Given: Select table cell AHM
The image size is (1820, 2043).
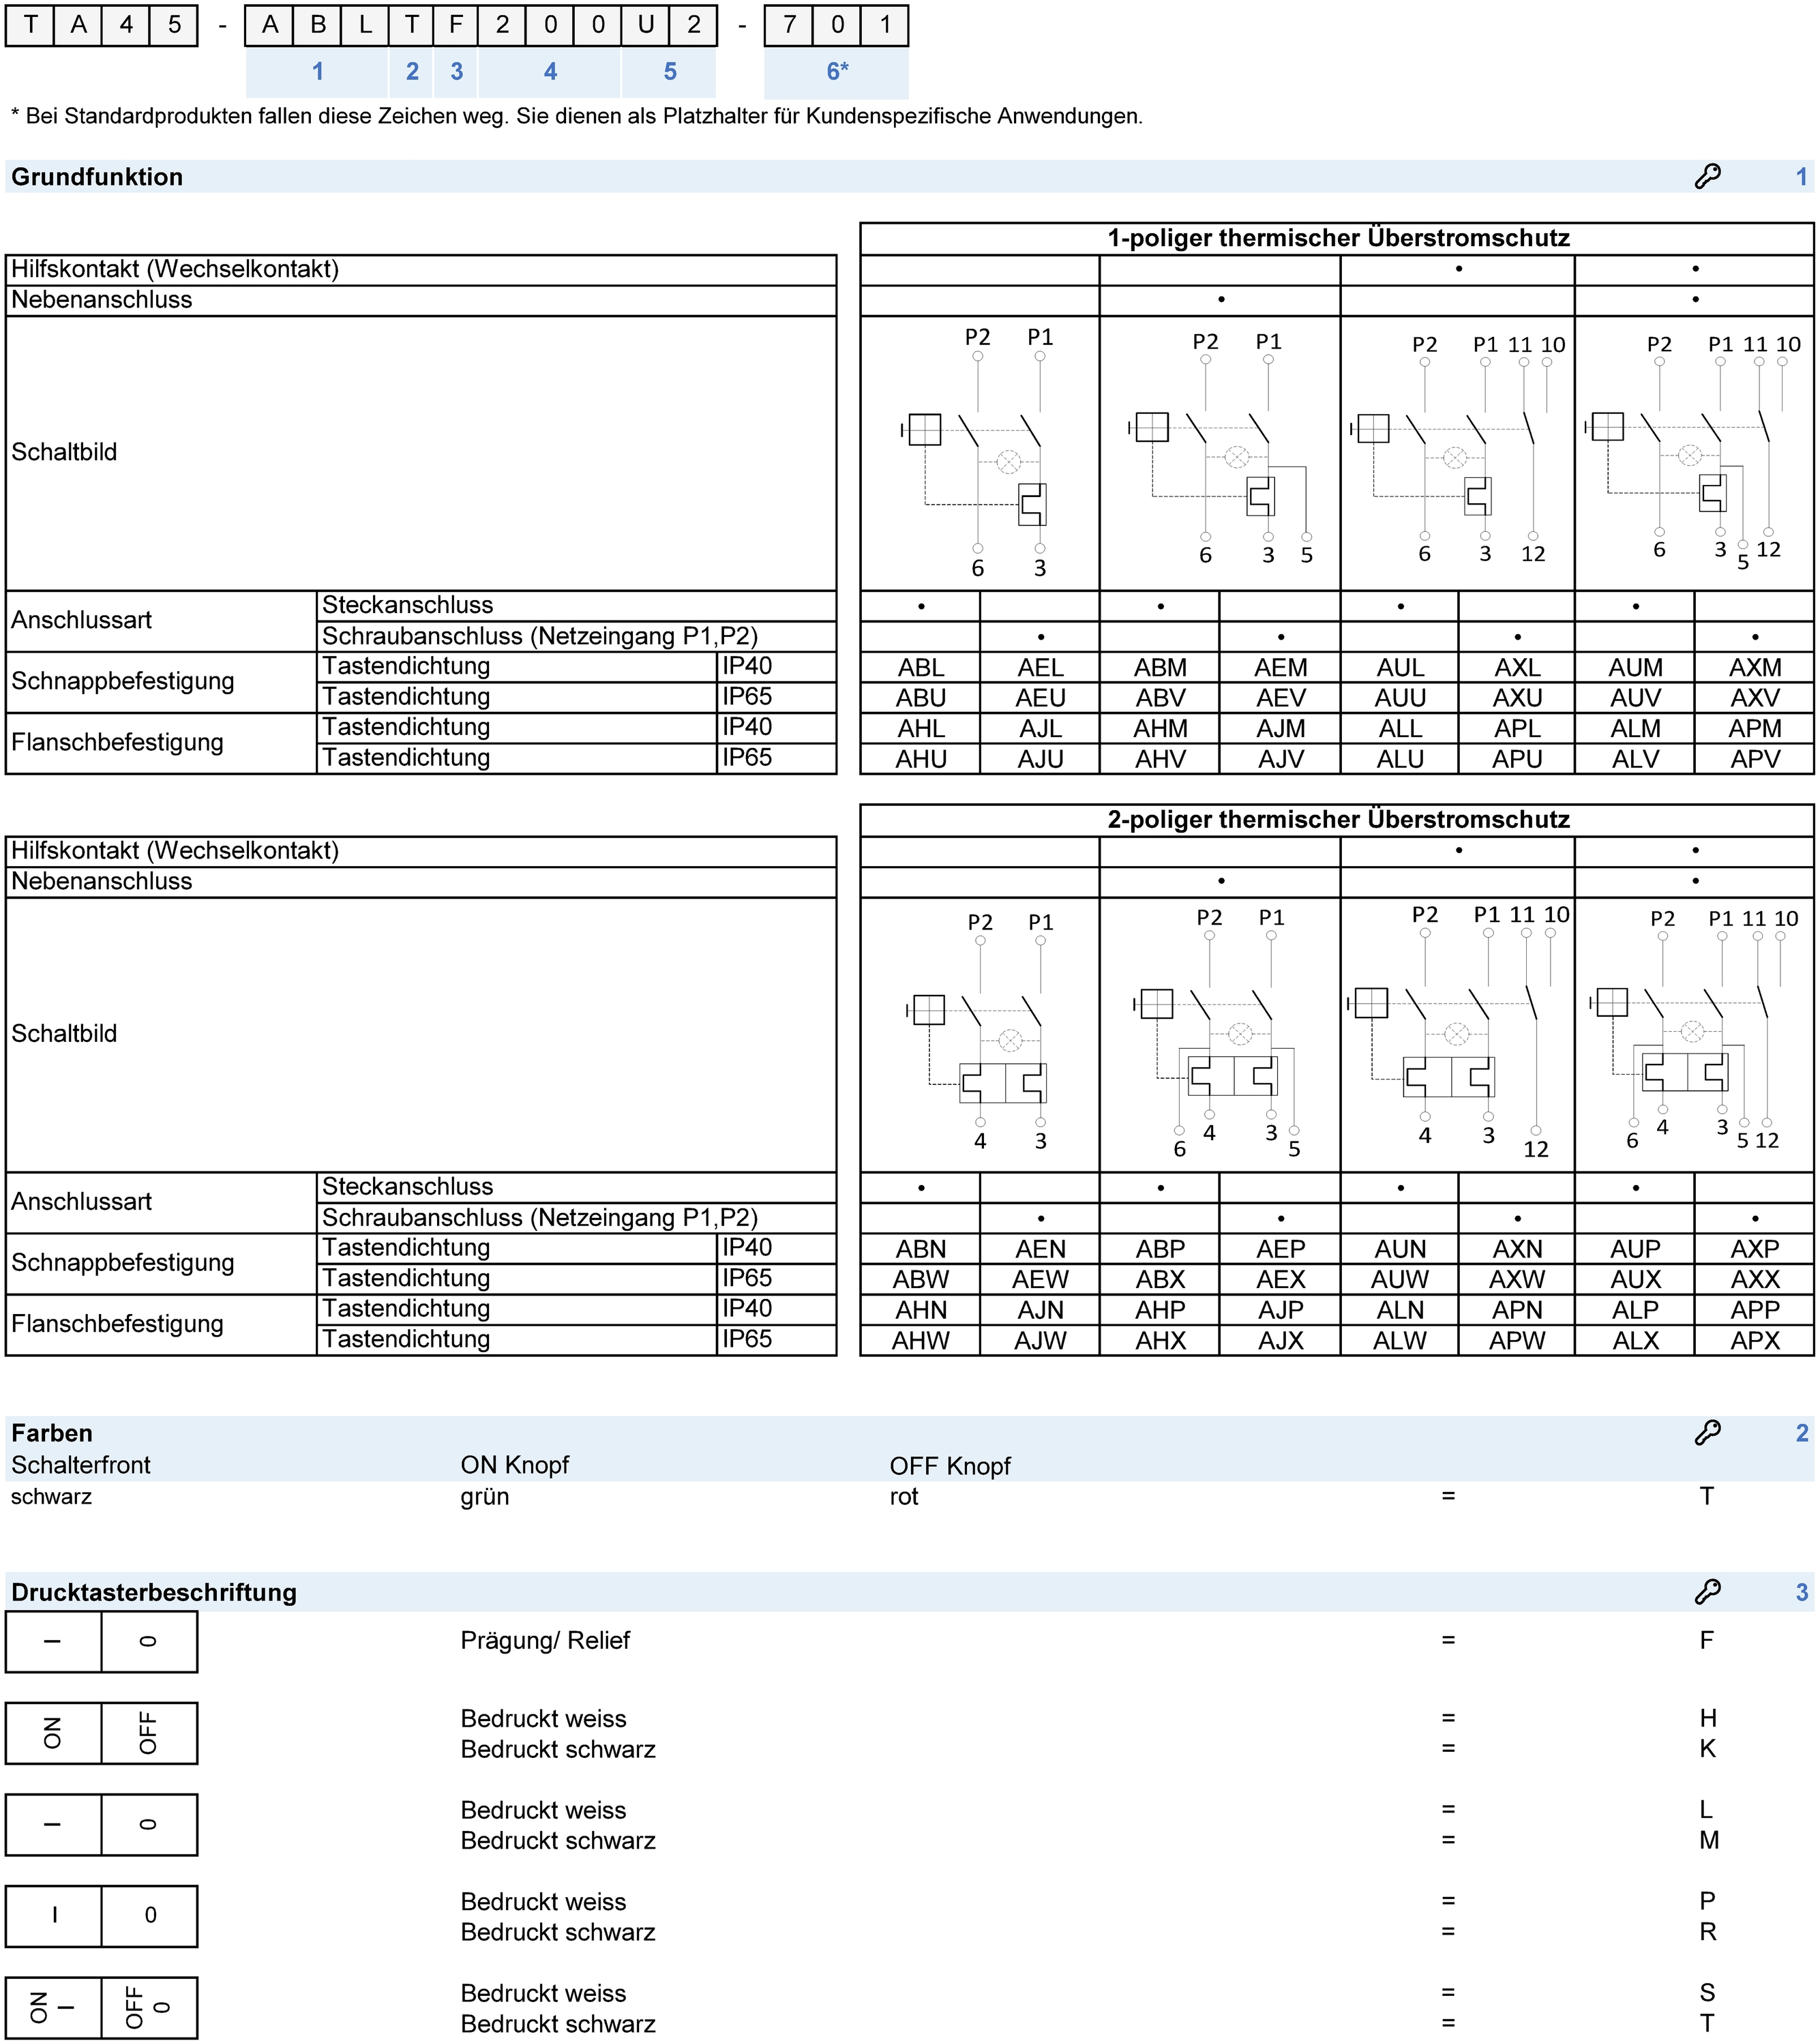Looking at the screenshot, I should pos(1160,729).
